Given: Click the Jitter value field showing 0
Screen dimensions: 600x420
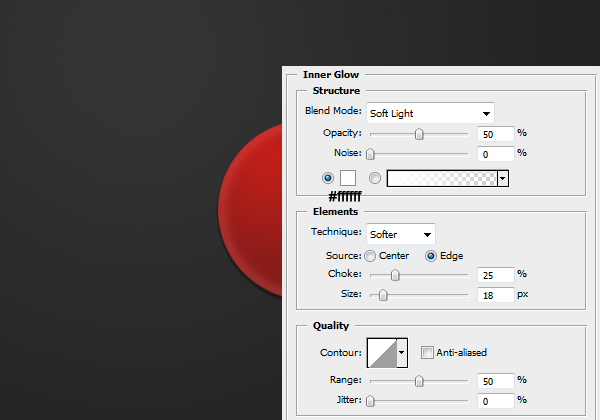Looking at the screenshot, I should 496,401.
